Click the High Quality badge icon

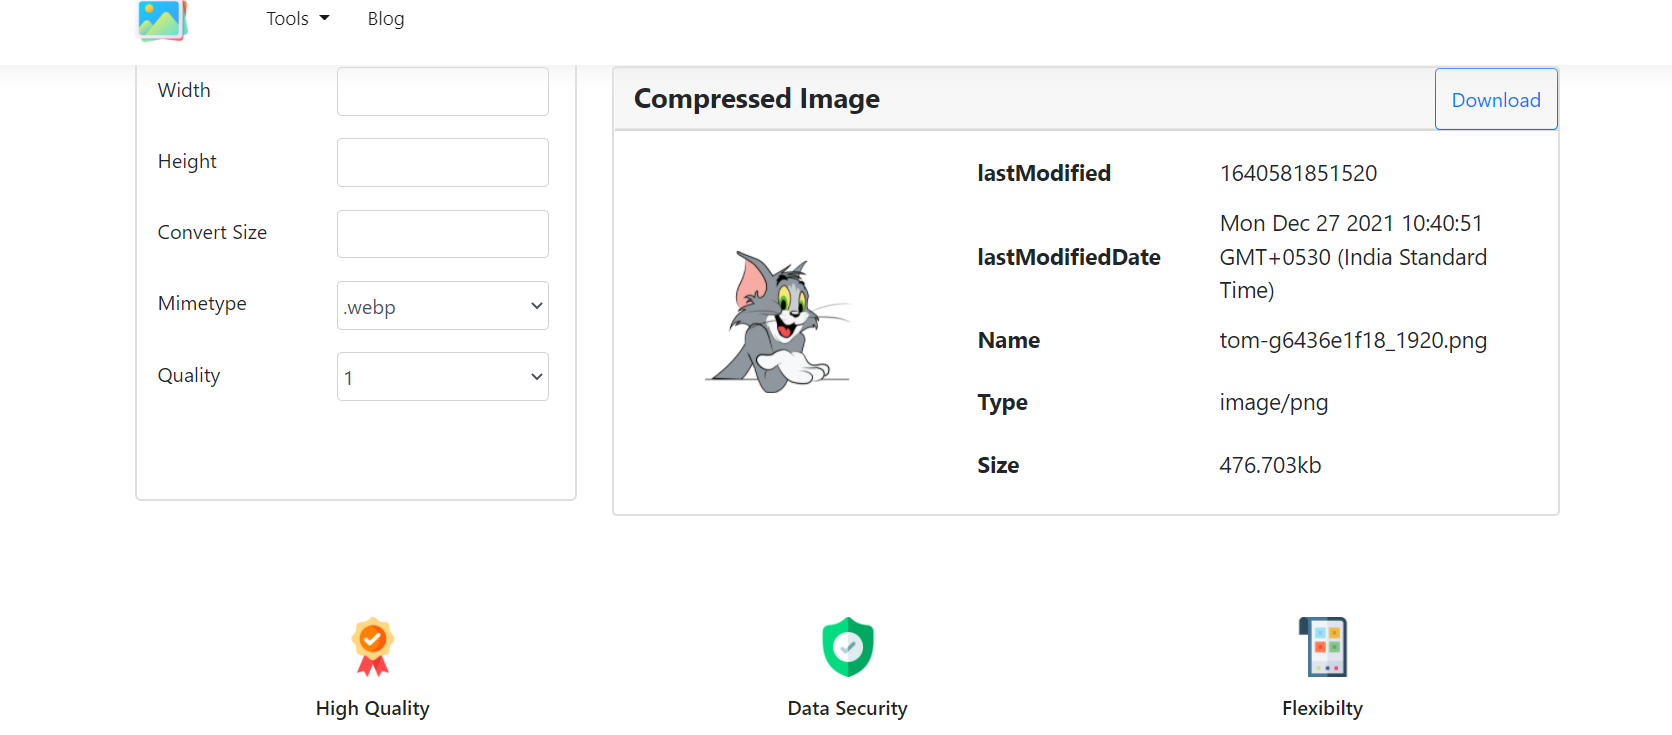[x=373, y=646]
